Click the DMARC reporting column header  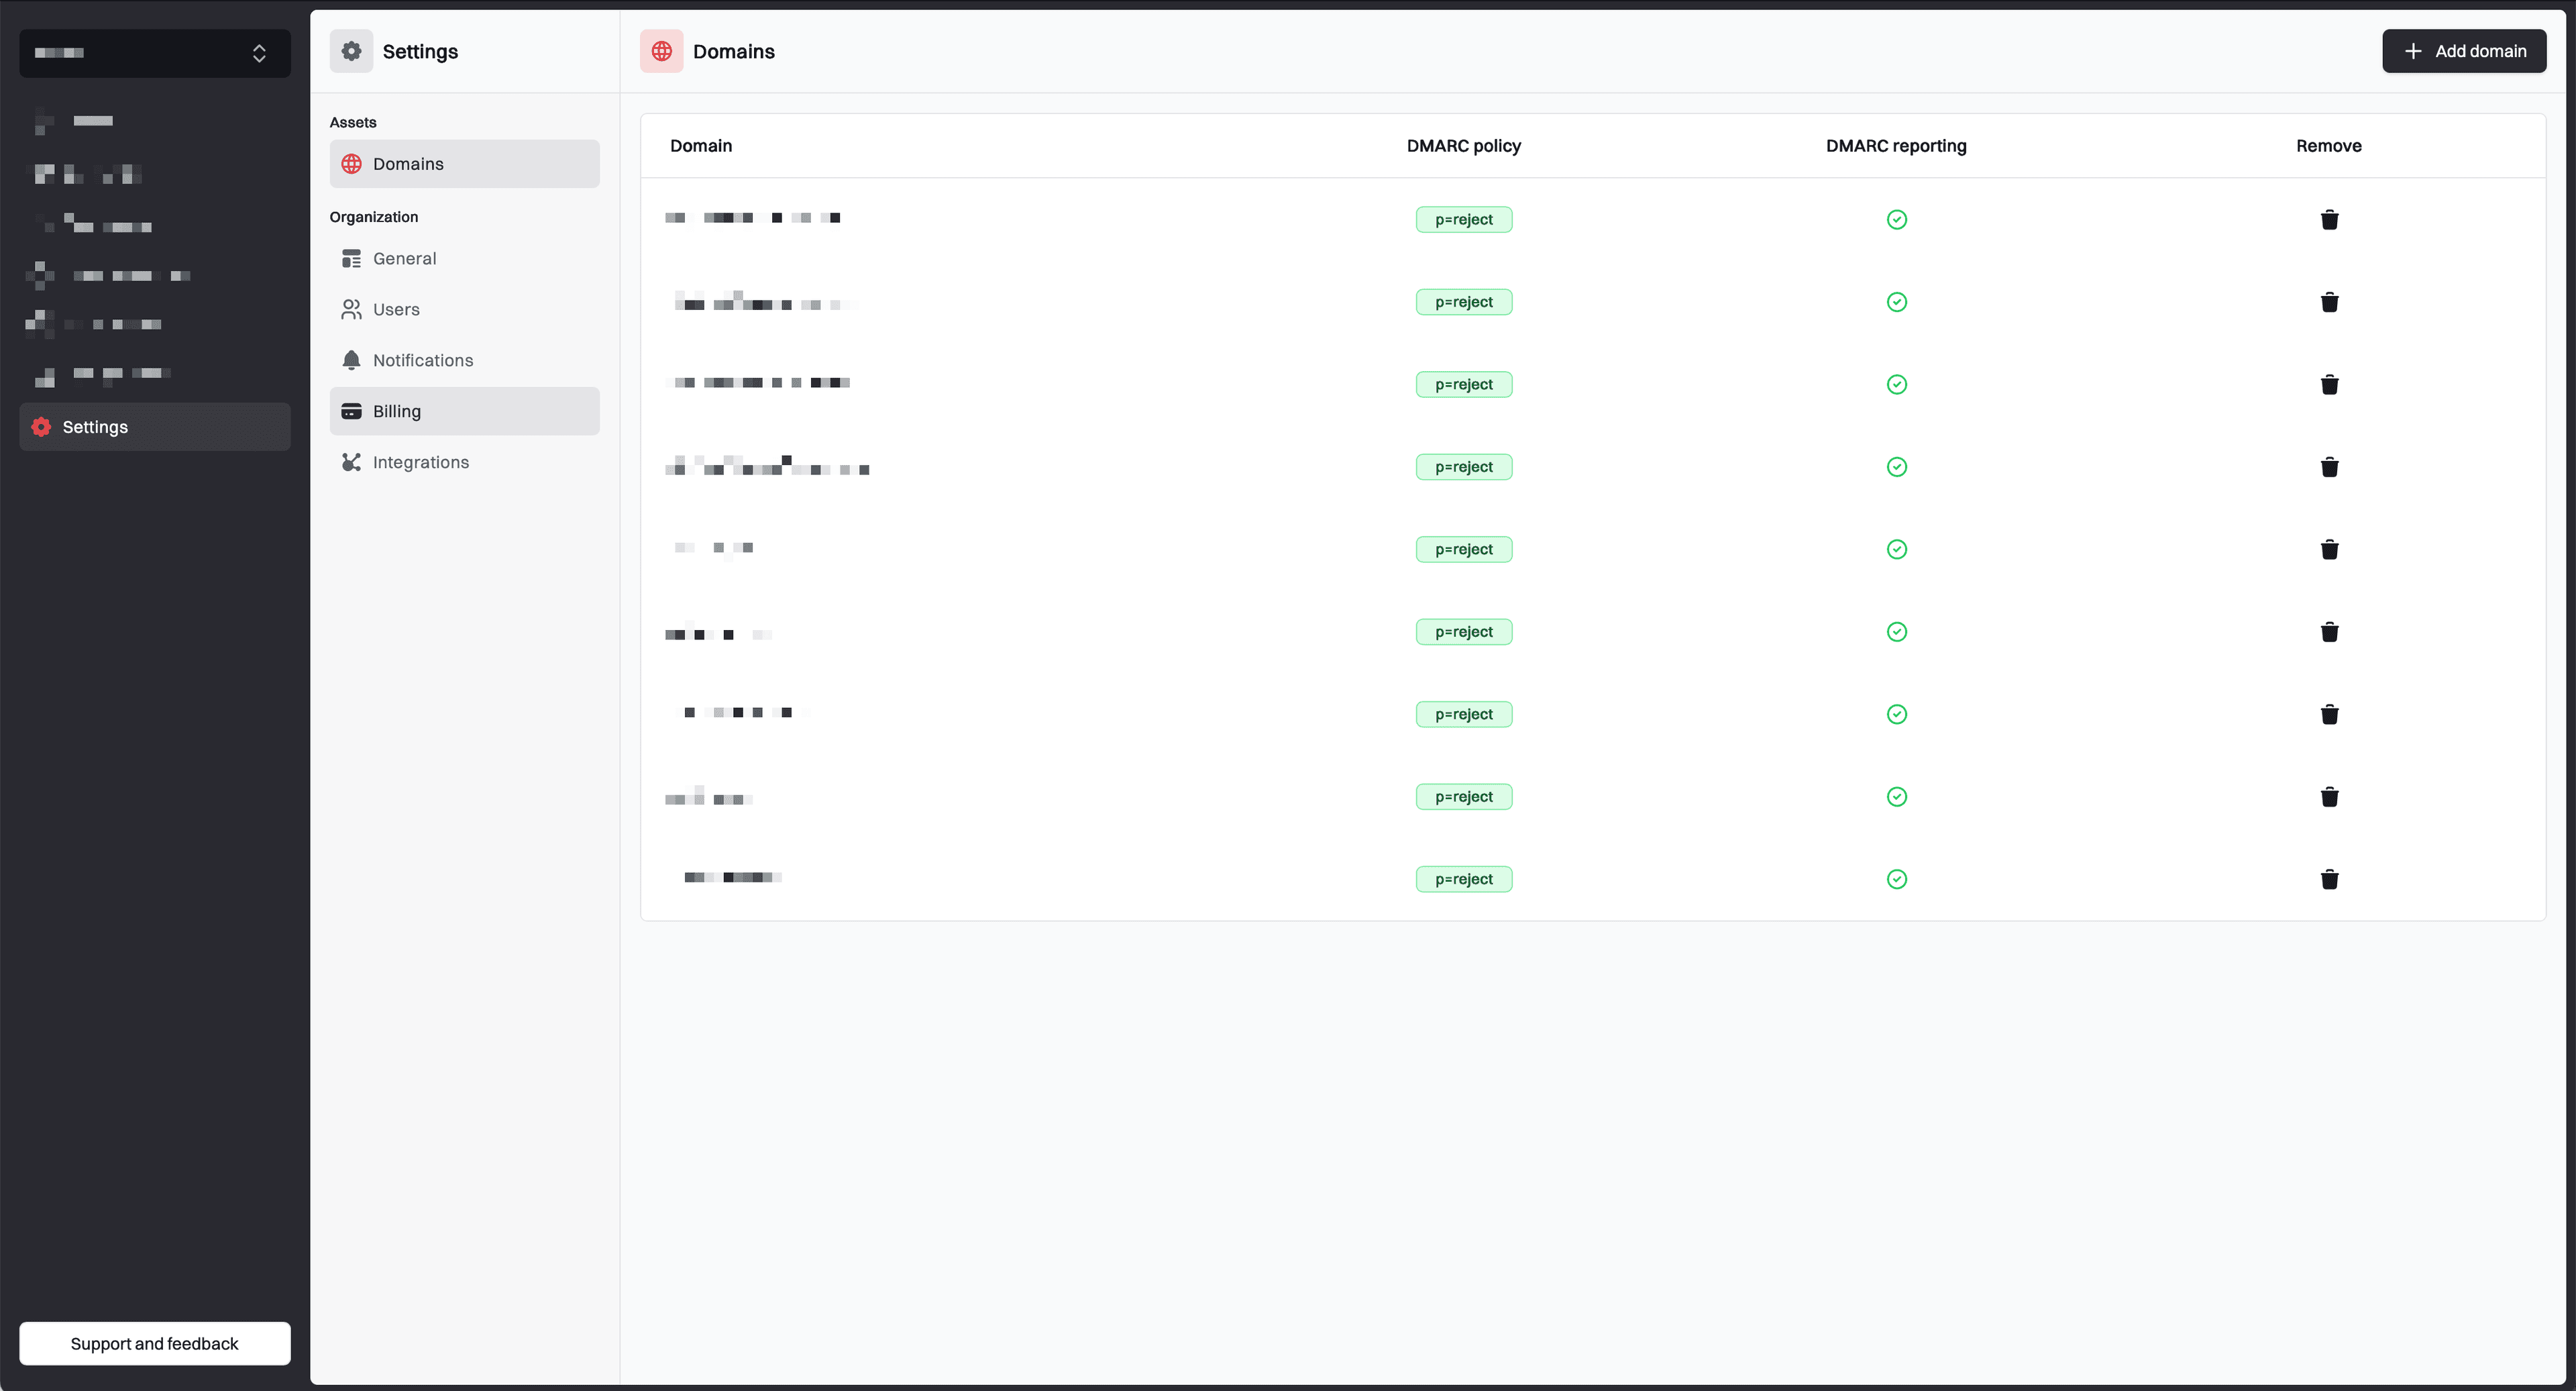[x=1896, y=146]
